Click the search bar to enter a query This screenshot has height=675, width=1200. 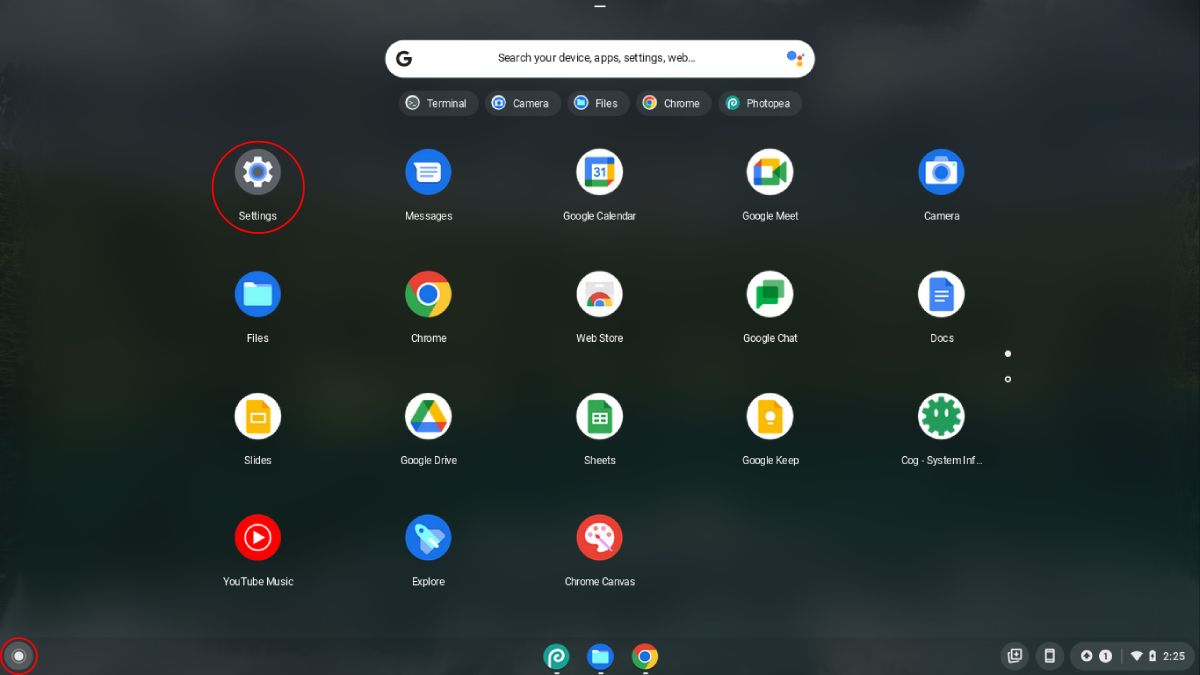599,58
